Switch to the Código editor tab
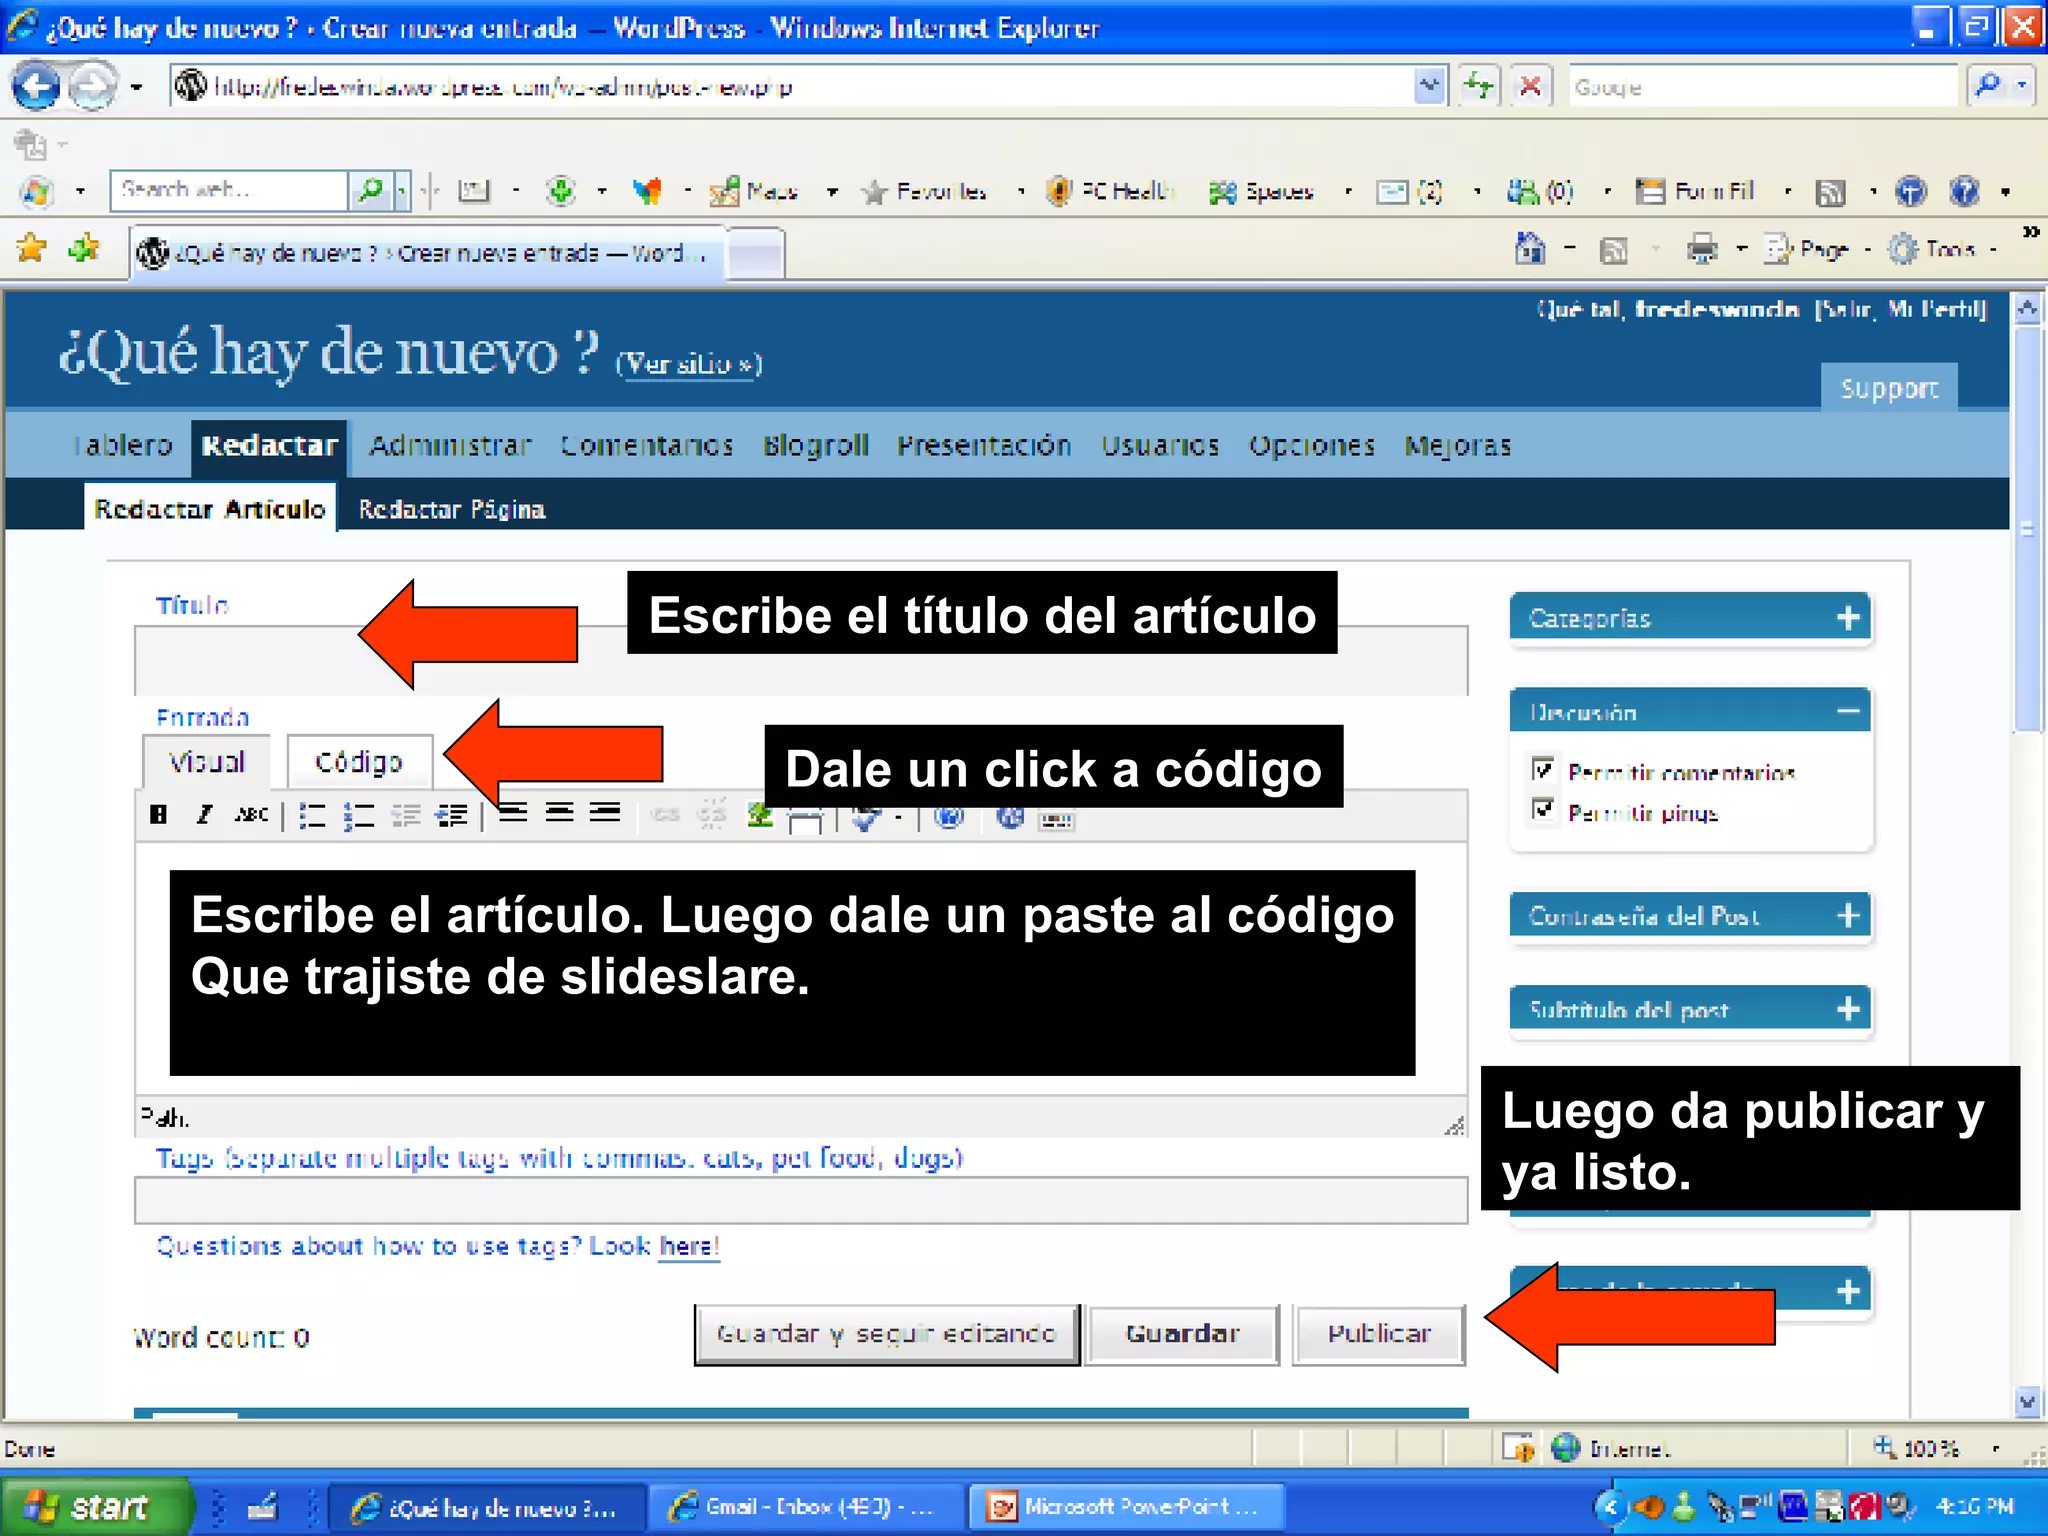2048x1536 pixels. click(x=359, y=762)
